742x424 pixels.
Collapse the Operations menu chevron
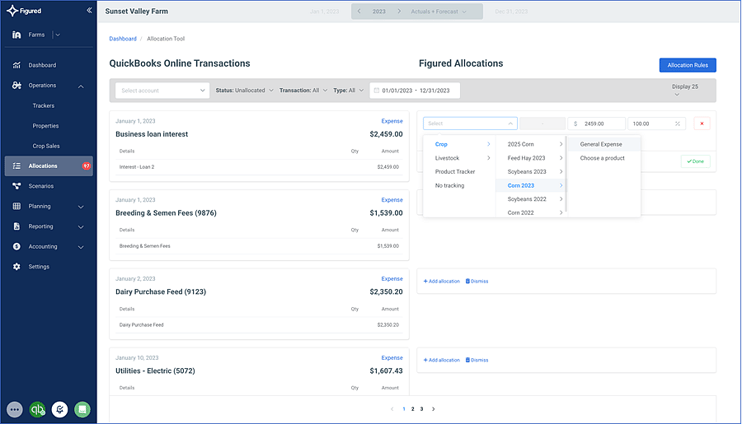tap(81, 86)
